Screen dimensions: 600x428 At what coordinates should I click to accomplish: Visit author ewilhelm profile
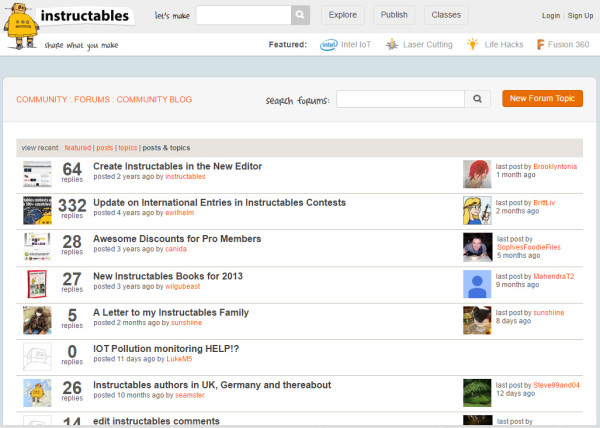click(x=179, y=213)
